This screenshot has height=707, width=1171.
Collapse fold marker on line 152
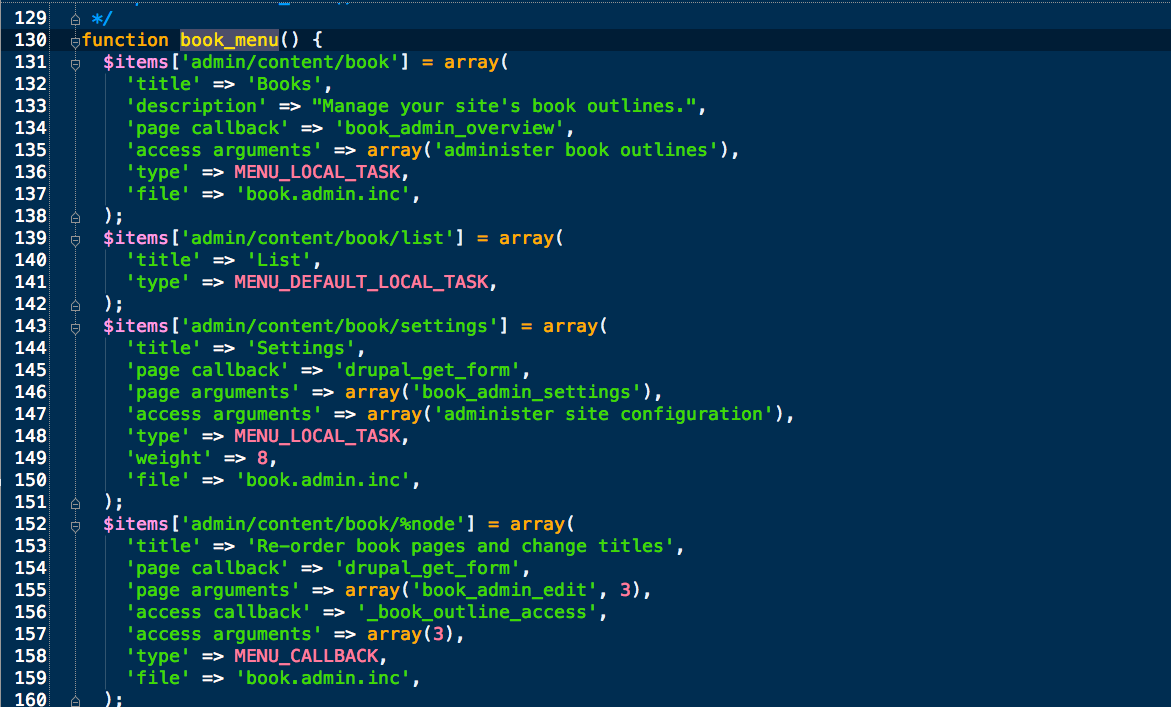point(75,525)
